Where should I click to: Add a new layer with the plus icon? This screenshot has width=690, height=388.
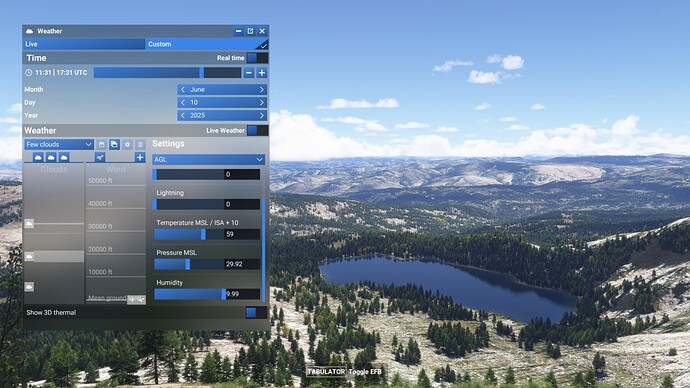pyautogui.click(x=140, y=157)
